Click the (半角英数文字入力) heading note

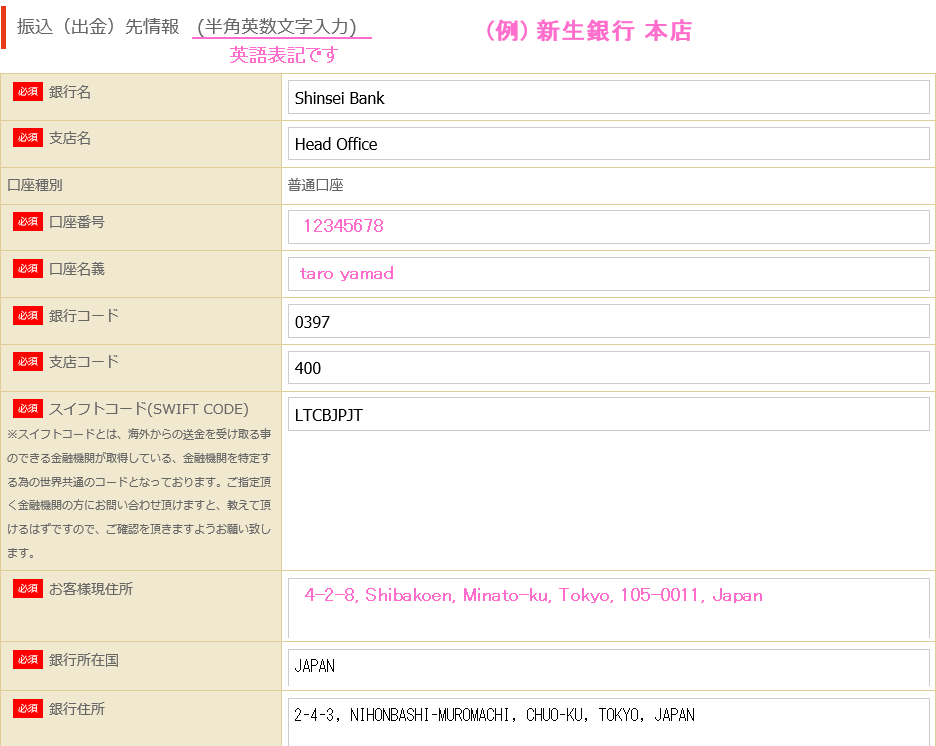point(277,26)
